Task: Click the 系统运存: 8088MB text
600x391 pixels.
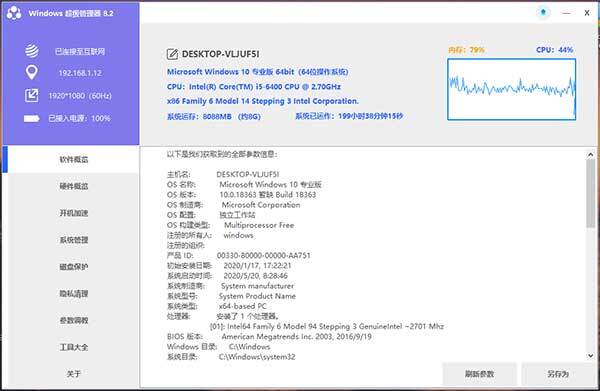Action: [x=214, y=116]
